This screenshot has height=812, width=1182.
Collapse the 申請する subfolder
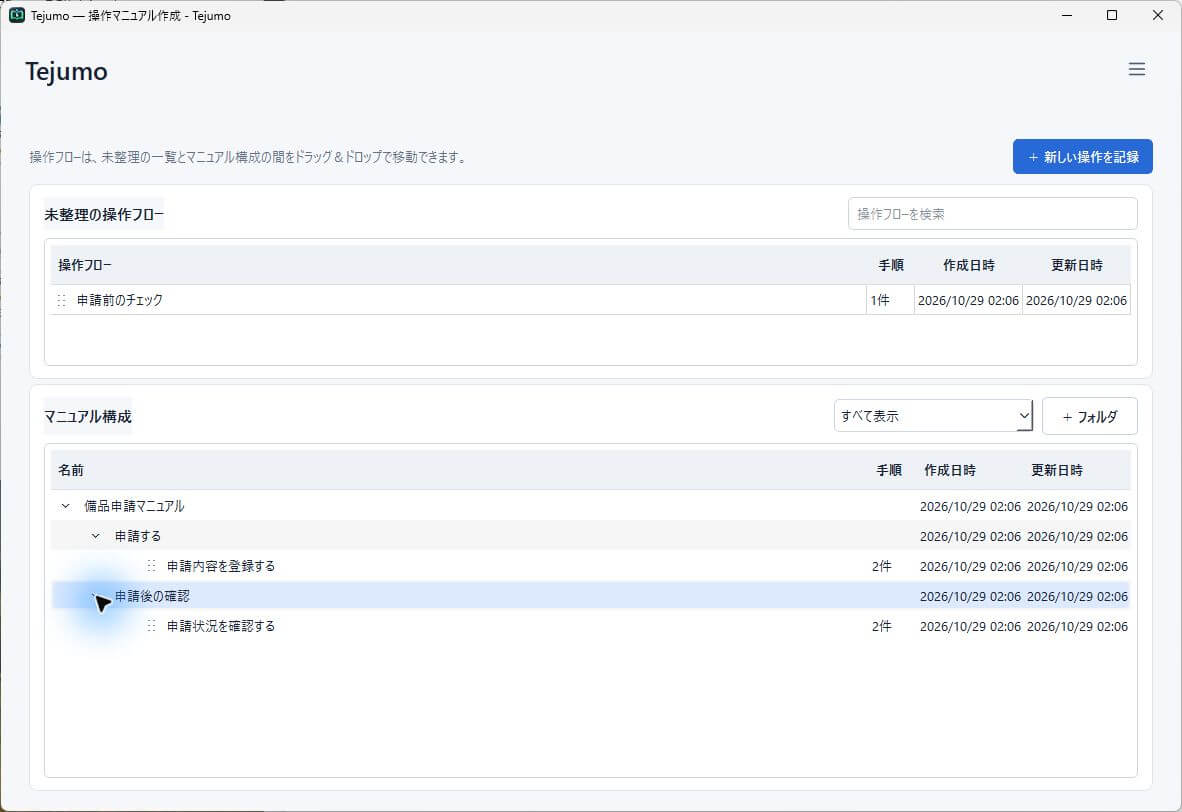pos(96,536)
